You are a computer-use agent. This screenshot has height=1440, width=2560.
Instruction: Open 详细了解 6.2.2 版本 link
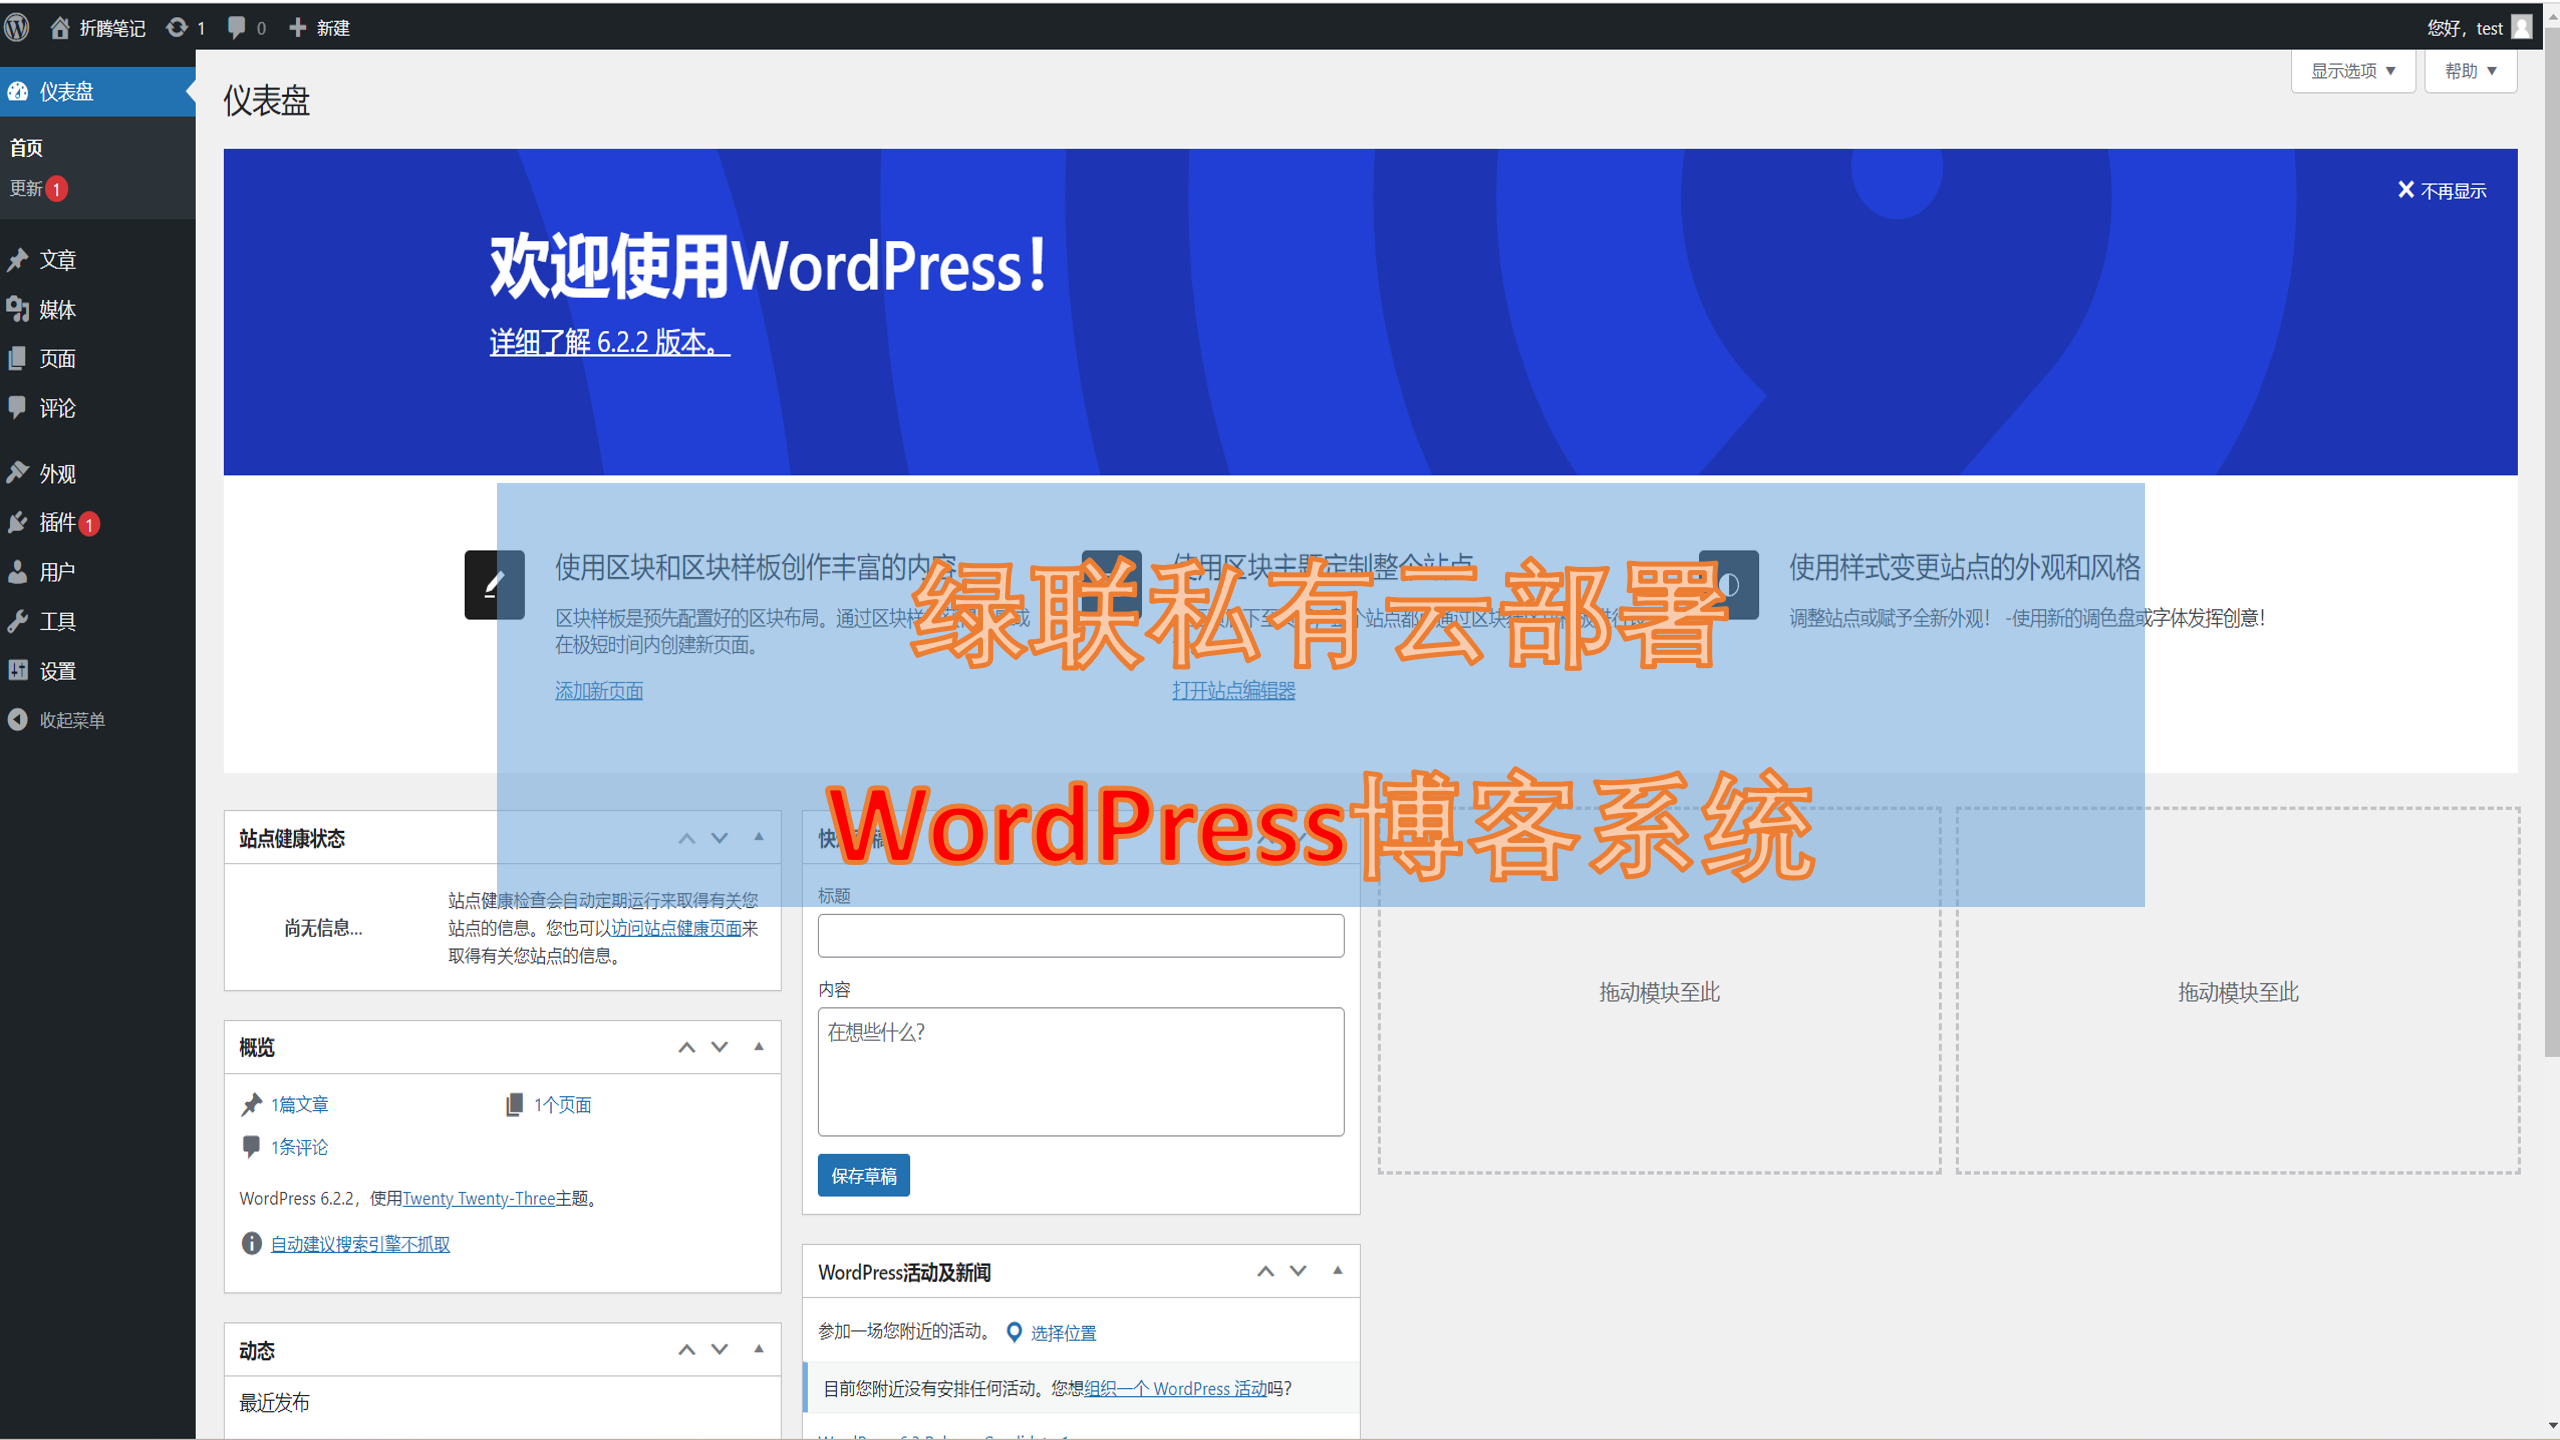point(610,342)
